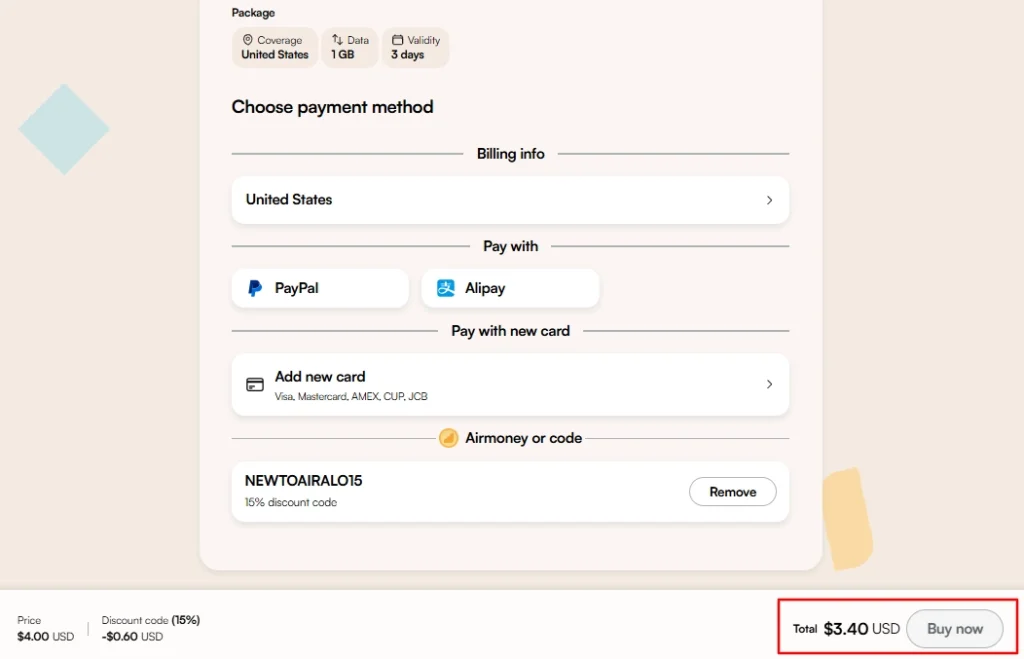Expand the United States billing chevron
The height and width of the screenshot is (659, 1024).
[x=769, y=200]
